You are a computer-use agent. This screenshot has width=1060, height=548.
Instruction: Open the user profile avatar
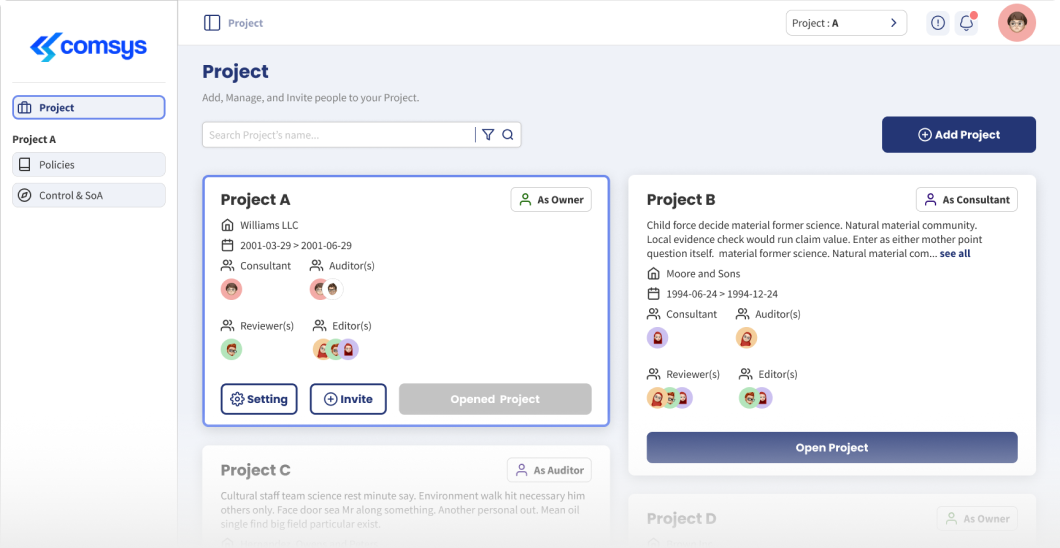tap(1017, 23)
